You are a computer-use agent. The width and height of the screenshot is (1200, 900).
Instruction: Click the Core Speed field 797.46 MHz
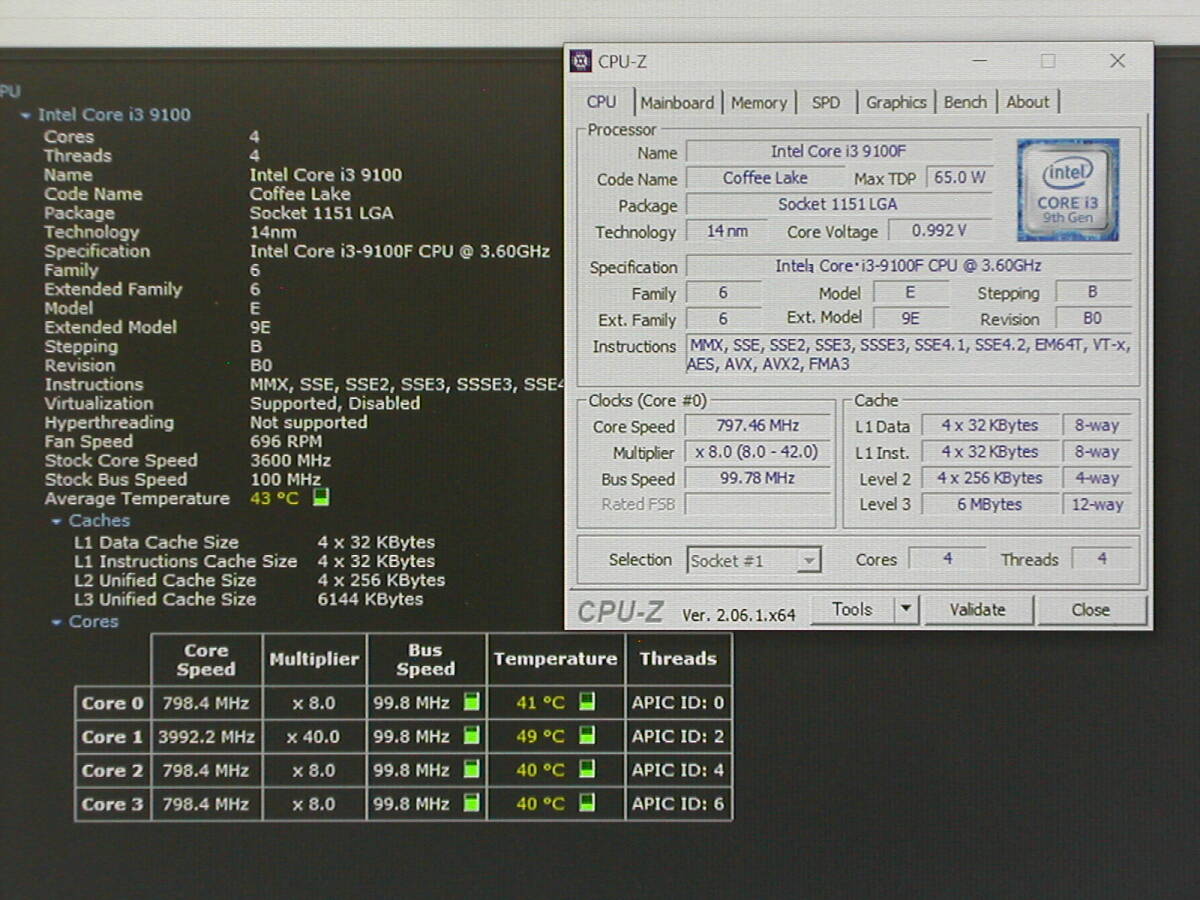[758, 426]
